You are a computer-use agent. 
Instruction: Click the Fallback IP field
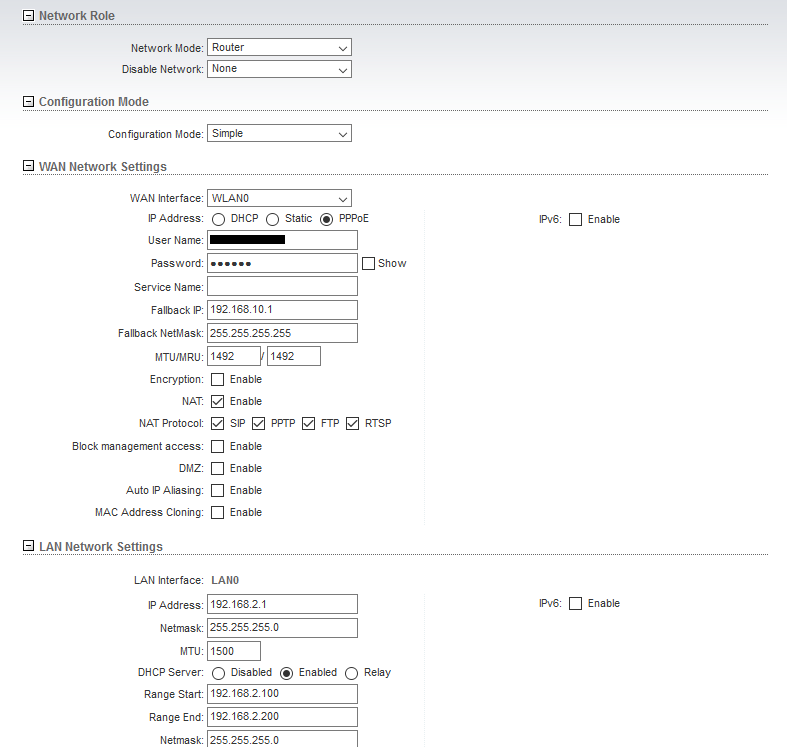click(282, 310)
